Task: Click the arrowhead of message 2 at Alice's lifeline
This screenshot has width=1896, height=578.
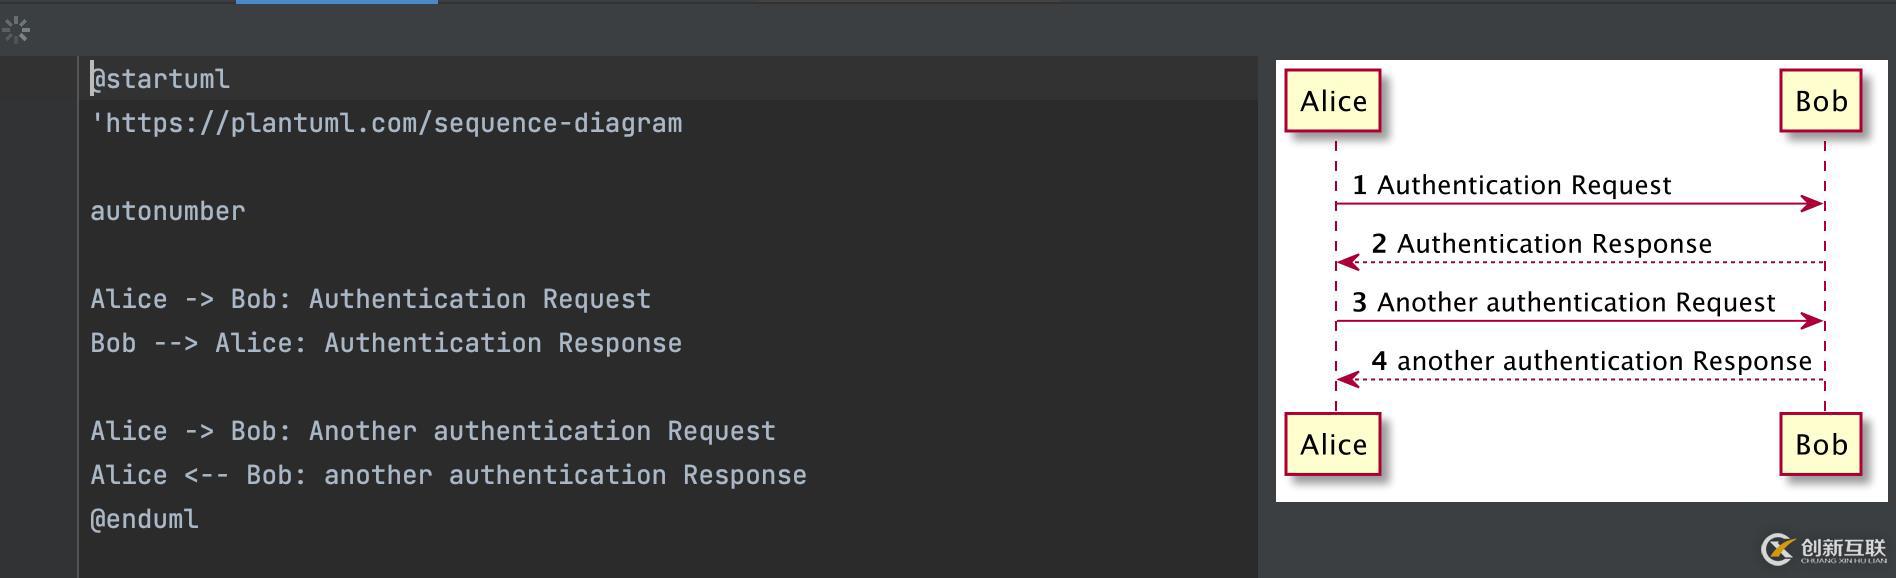Action: pos(1348,263)
